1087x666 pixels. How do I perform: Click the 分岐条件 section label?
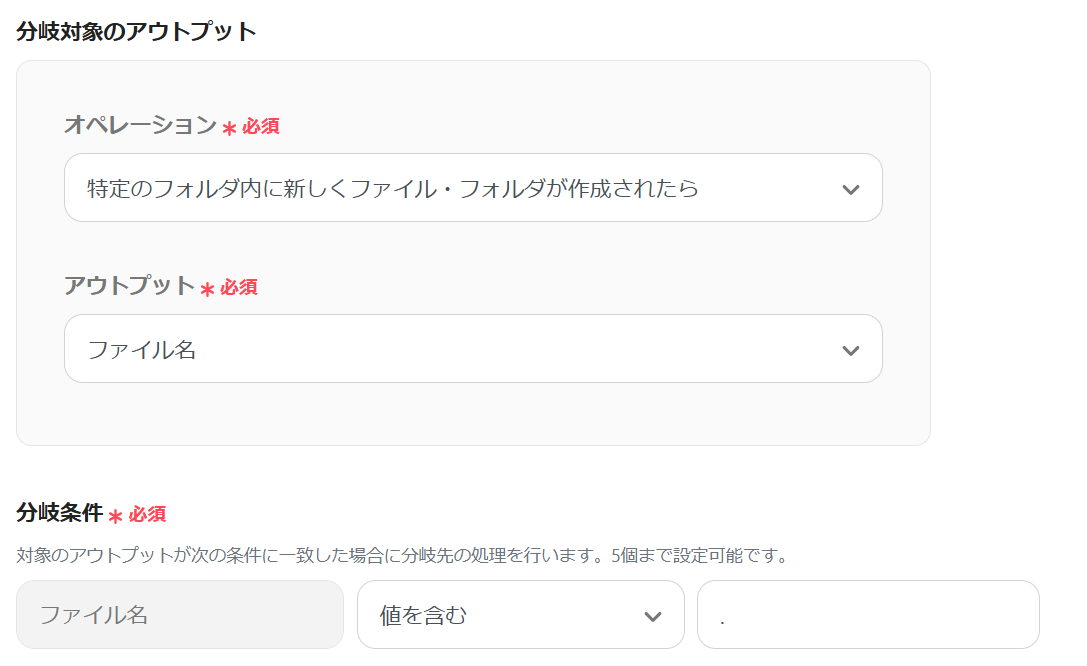tap(60, 513)
